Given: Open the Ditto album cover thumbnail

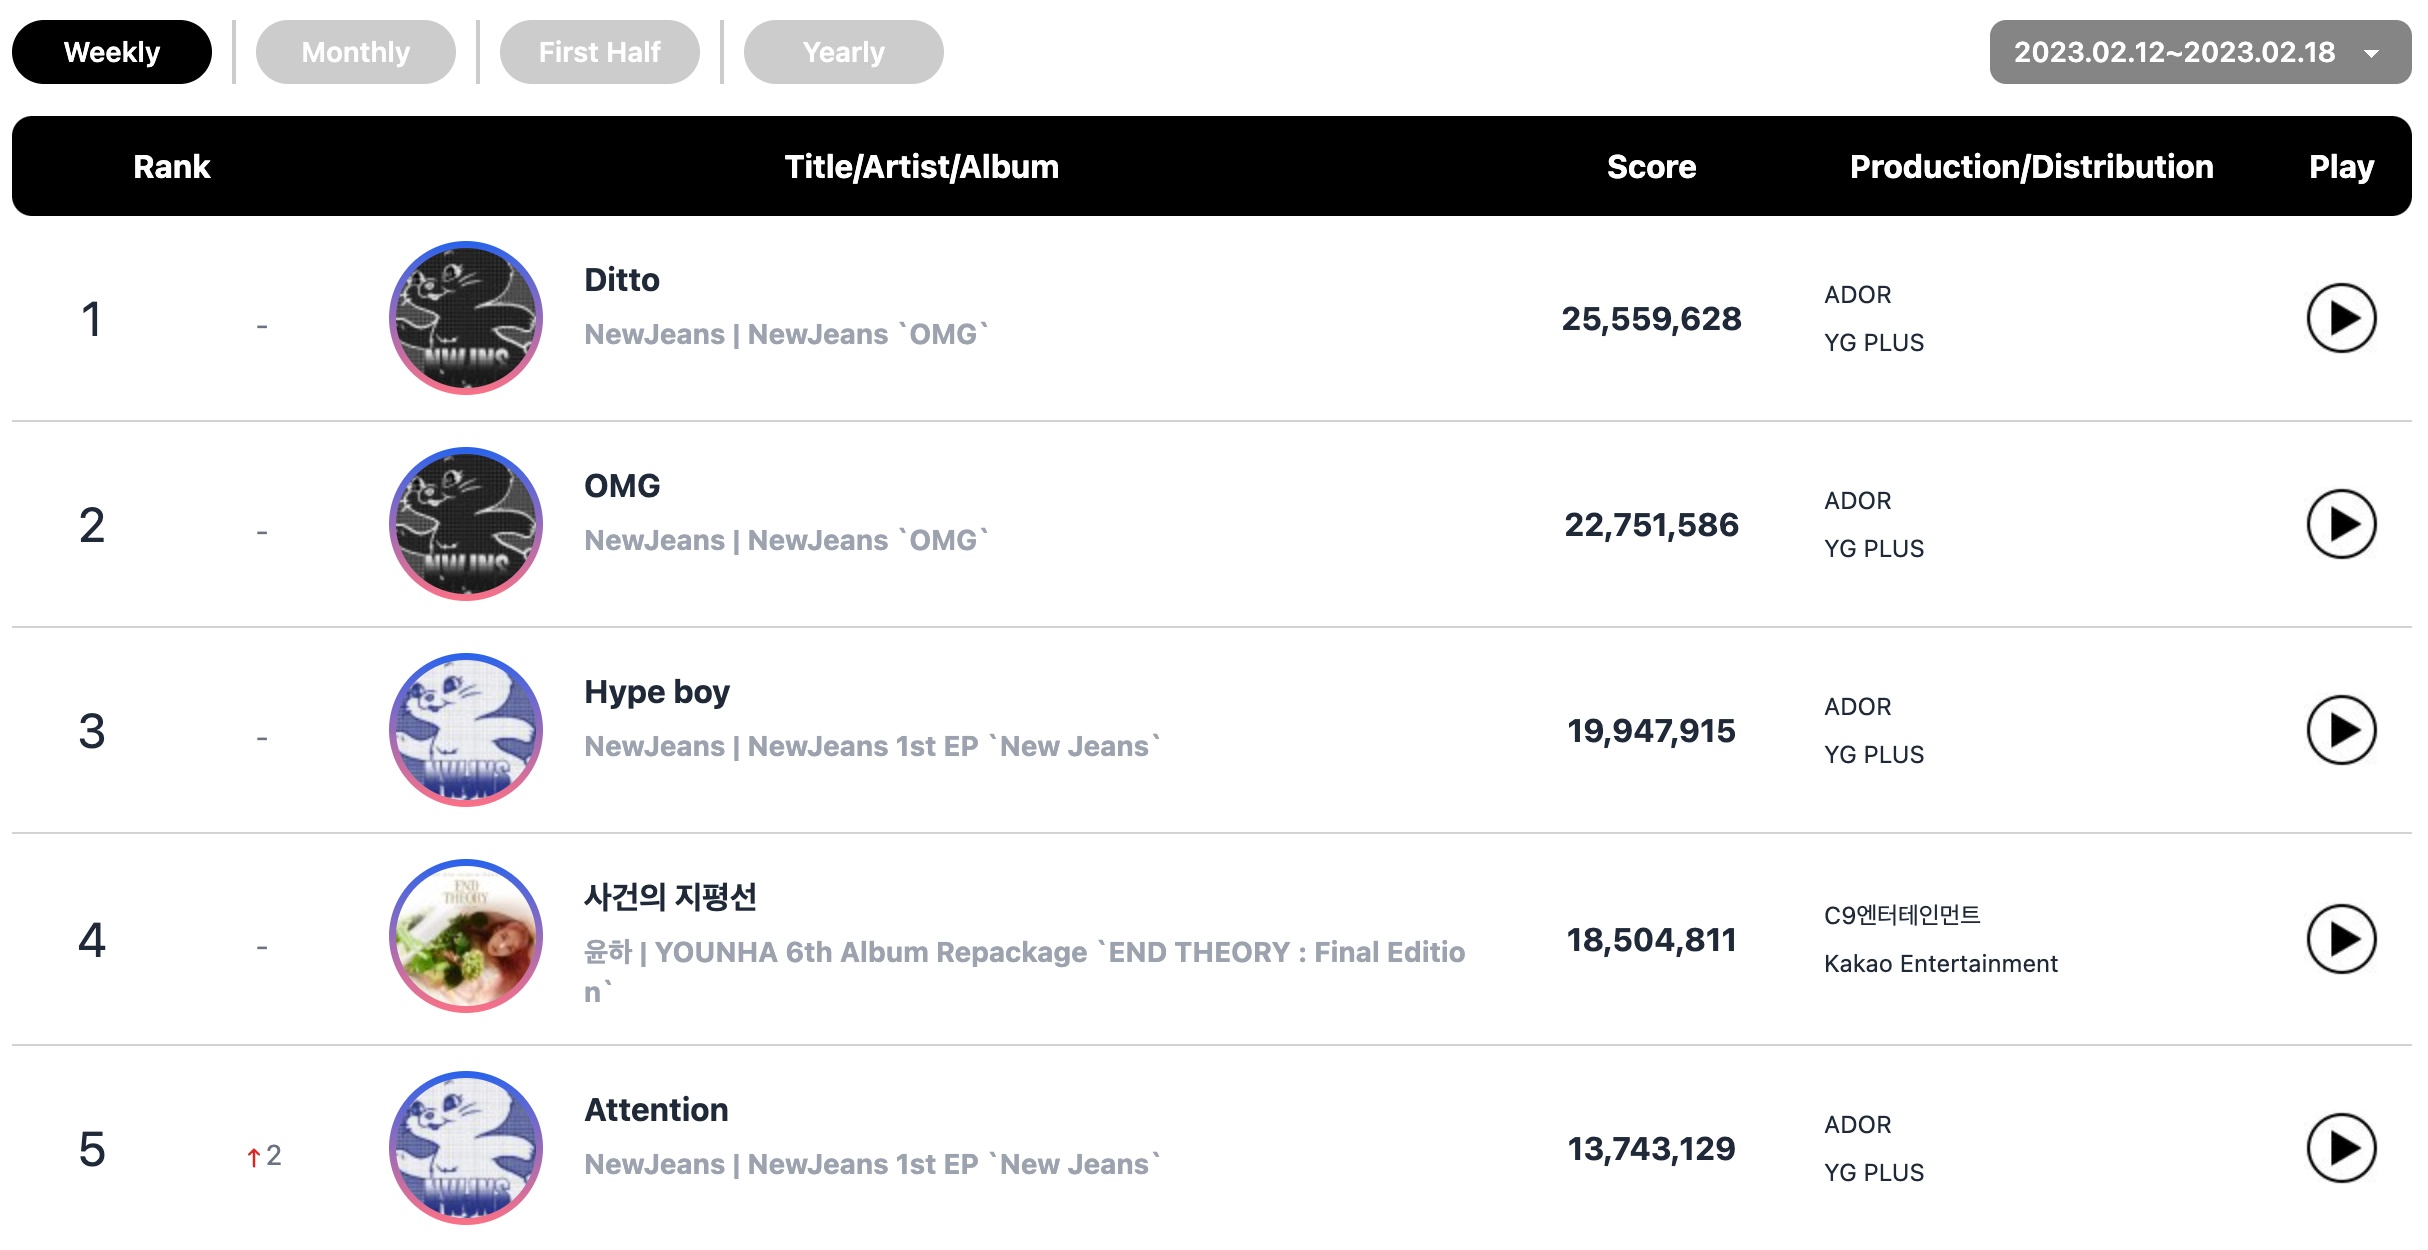Looking at the screenshot, I should coord(466,318).
